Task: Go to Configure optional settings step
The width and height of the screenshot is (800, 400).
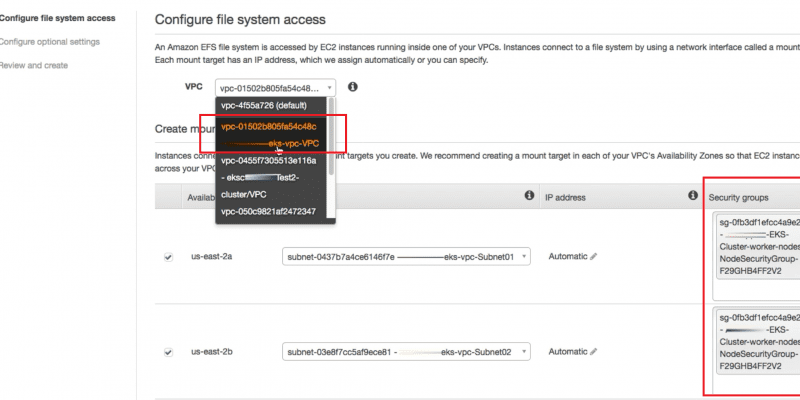Action: click(49, 42)
